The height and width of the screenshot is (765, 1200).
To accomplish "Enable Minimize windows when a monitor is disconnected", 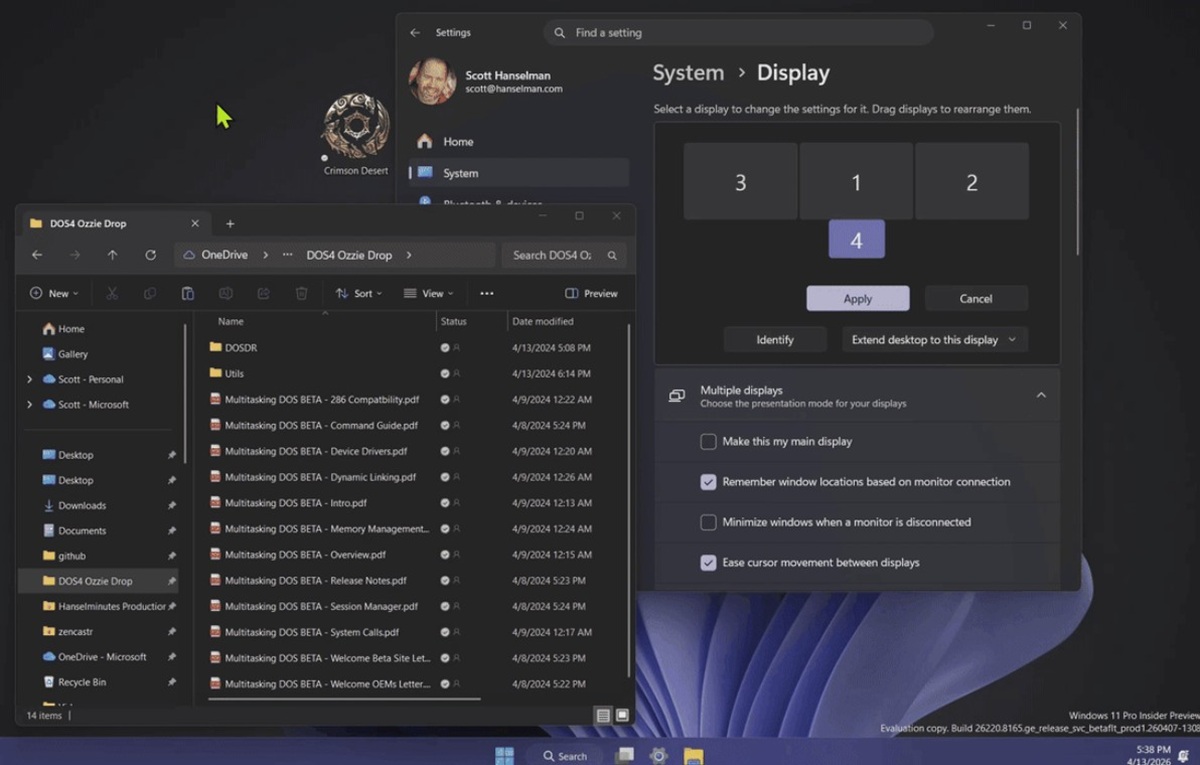I will pos(709,521).
